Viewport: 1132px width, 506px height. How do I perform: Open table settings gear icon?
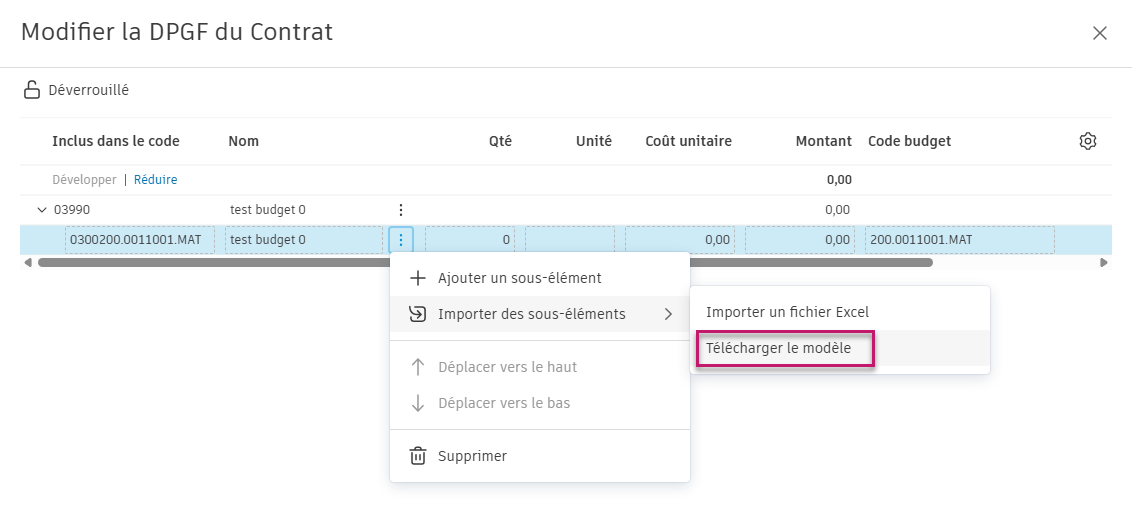[x=1088, y=141]
